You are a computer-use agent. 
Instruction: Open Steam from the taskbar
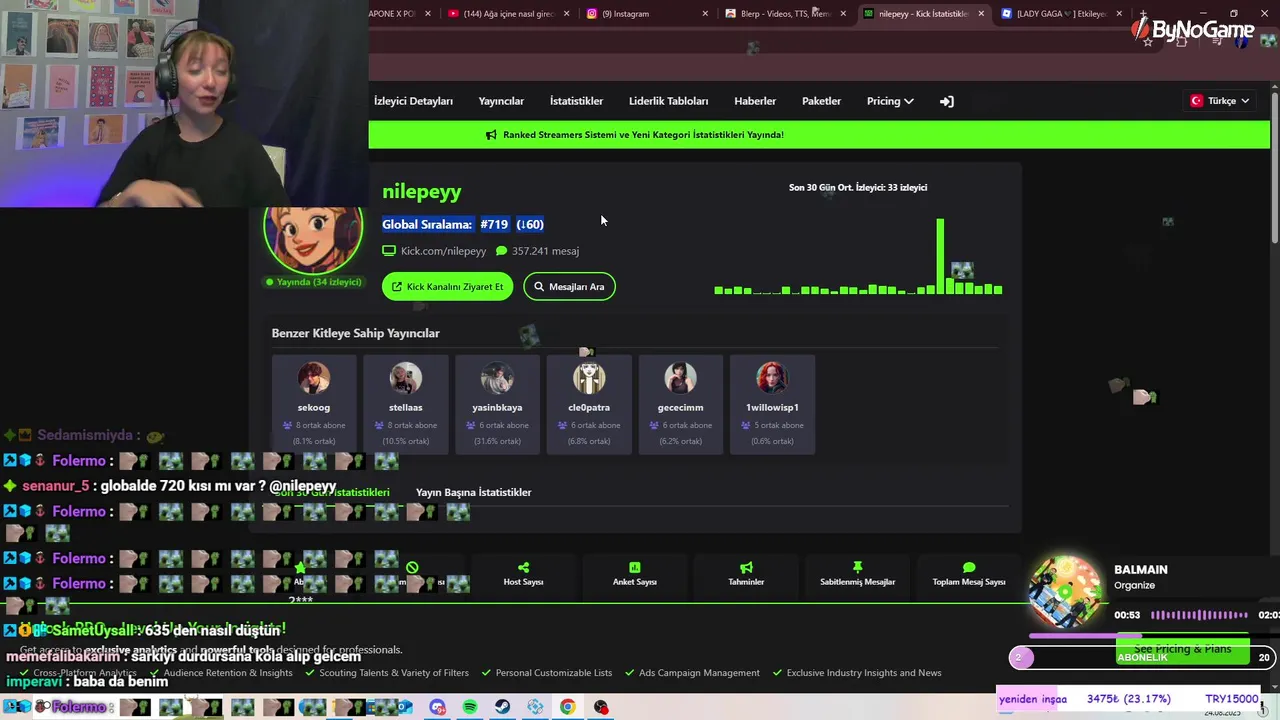click(x=502, y=707)
